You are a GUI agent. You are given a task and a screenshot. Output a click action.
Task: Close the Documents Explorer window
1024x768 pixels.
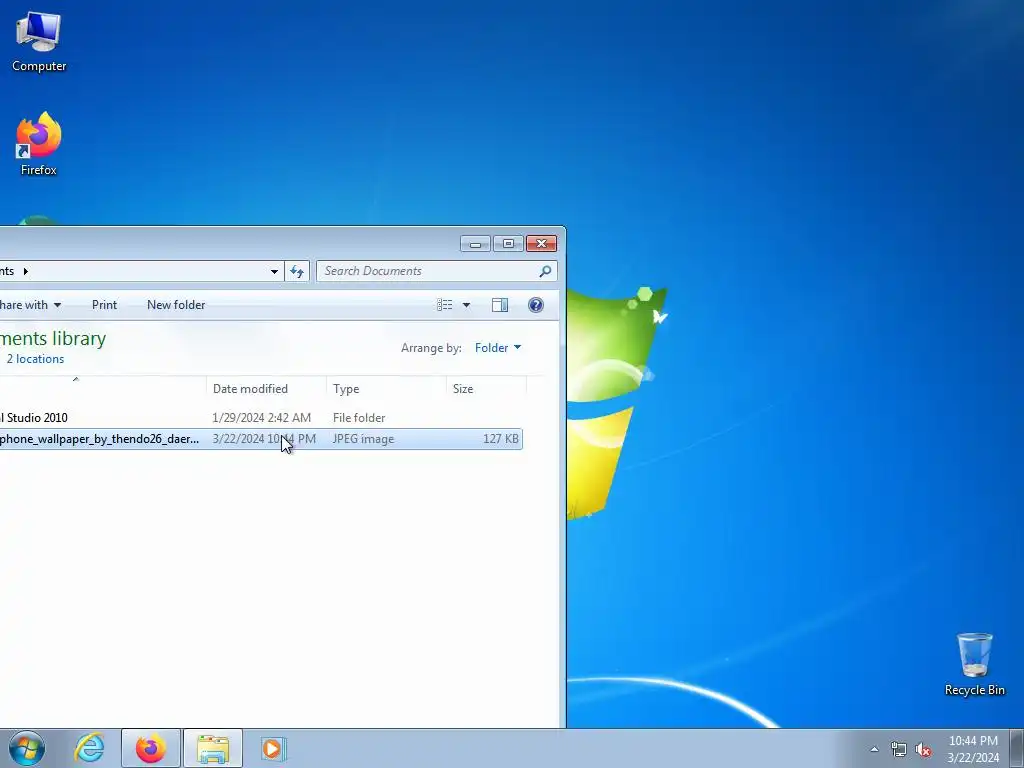click(x=541, y=244)
